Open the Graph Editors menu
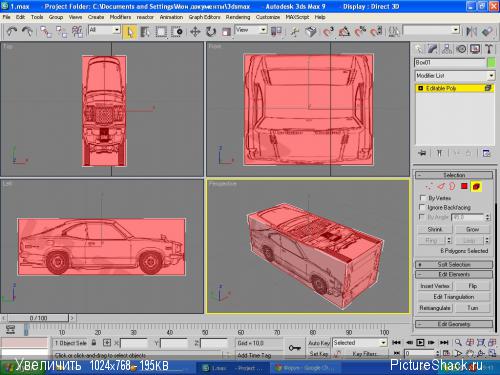The height and width of the screenshot is (375, 500). (204, 17)
